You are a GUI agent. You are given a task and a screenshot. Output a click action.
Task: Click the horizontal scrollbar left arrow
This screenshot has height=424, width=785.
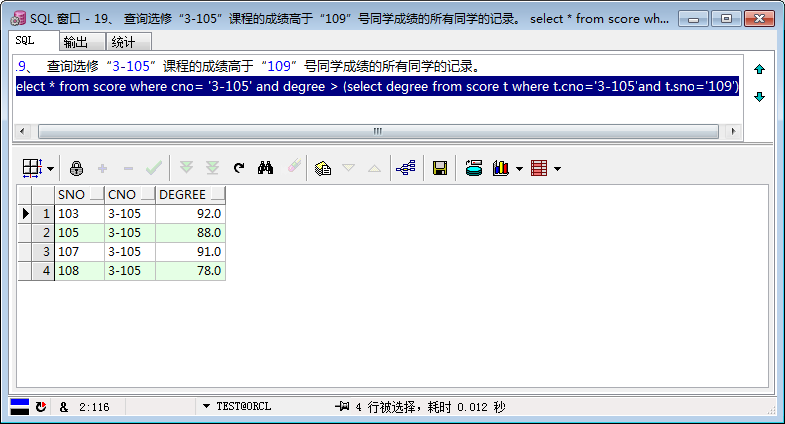pos(22,132)
